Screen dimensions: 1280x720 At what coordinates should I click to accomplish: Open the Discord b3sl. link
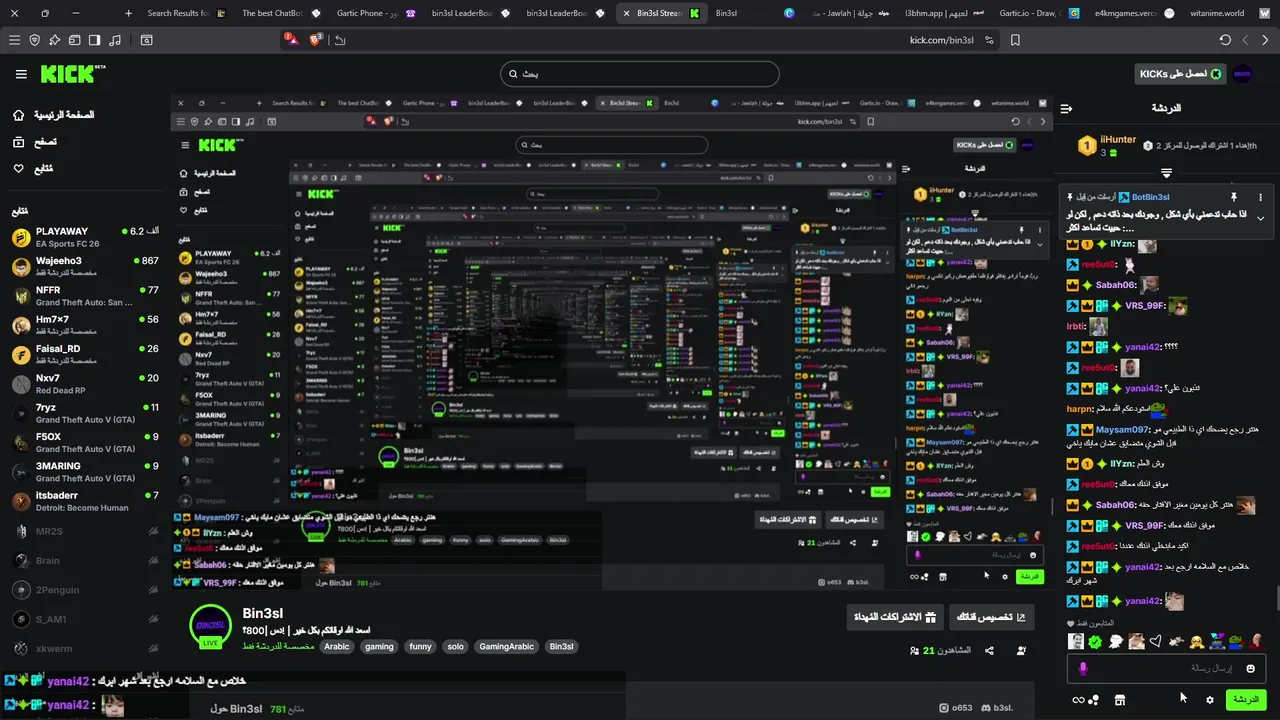tap(998, 708)
